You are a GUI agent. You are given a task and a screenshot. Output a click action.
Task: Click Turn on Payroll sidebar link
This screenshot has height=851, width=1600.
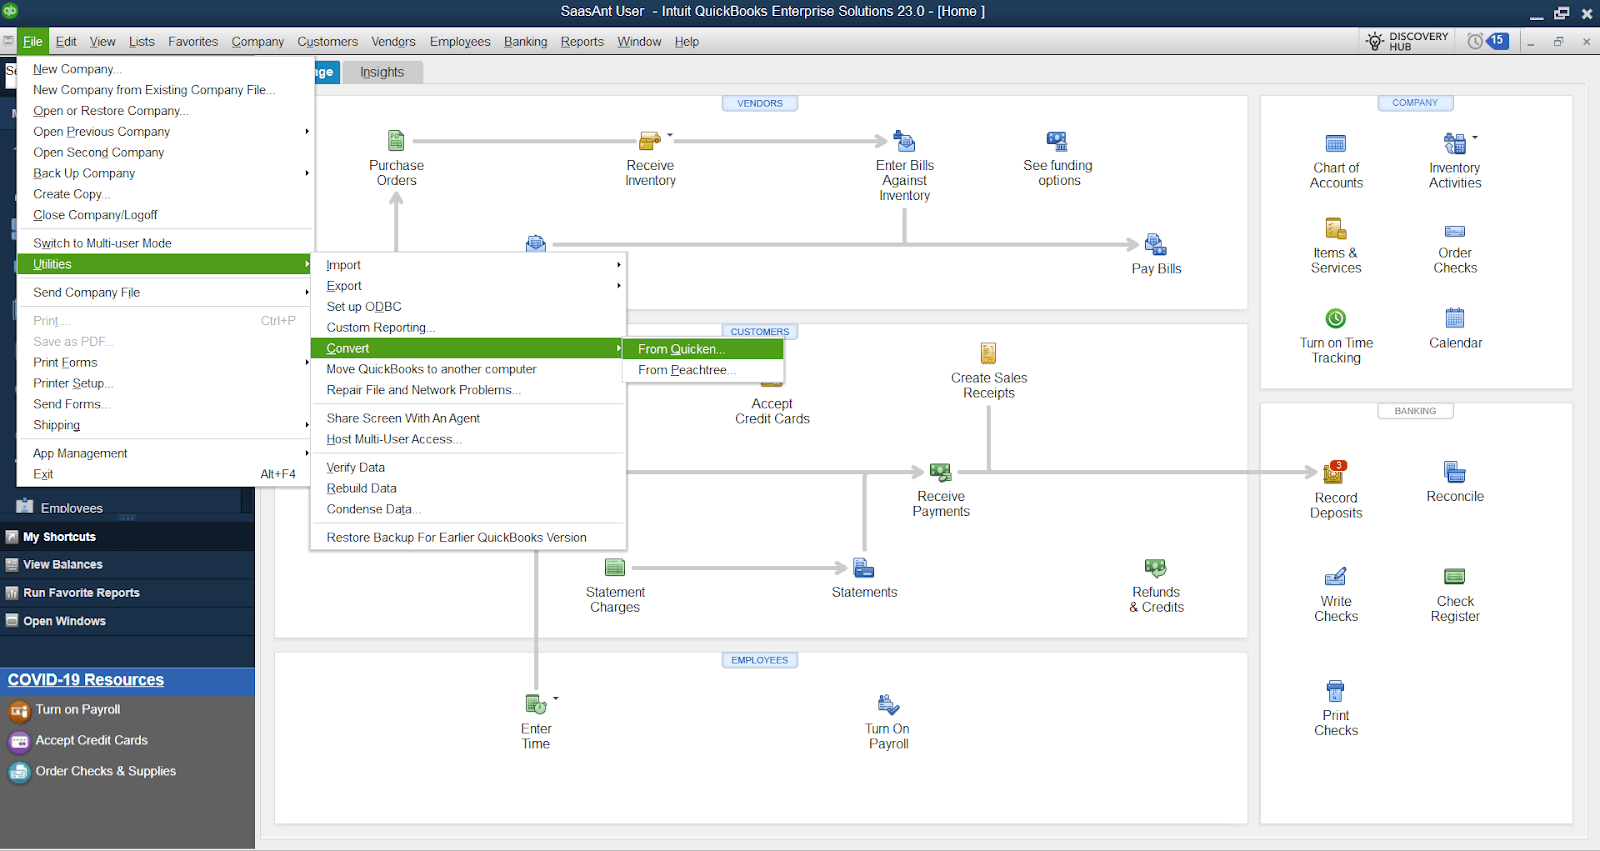[78, 710]
